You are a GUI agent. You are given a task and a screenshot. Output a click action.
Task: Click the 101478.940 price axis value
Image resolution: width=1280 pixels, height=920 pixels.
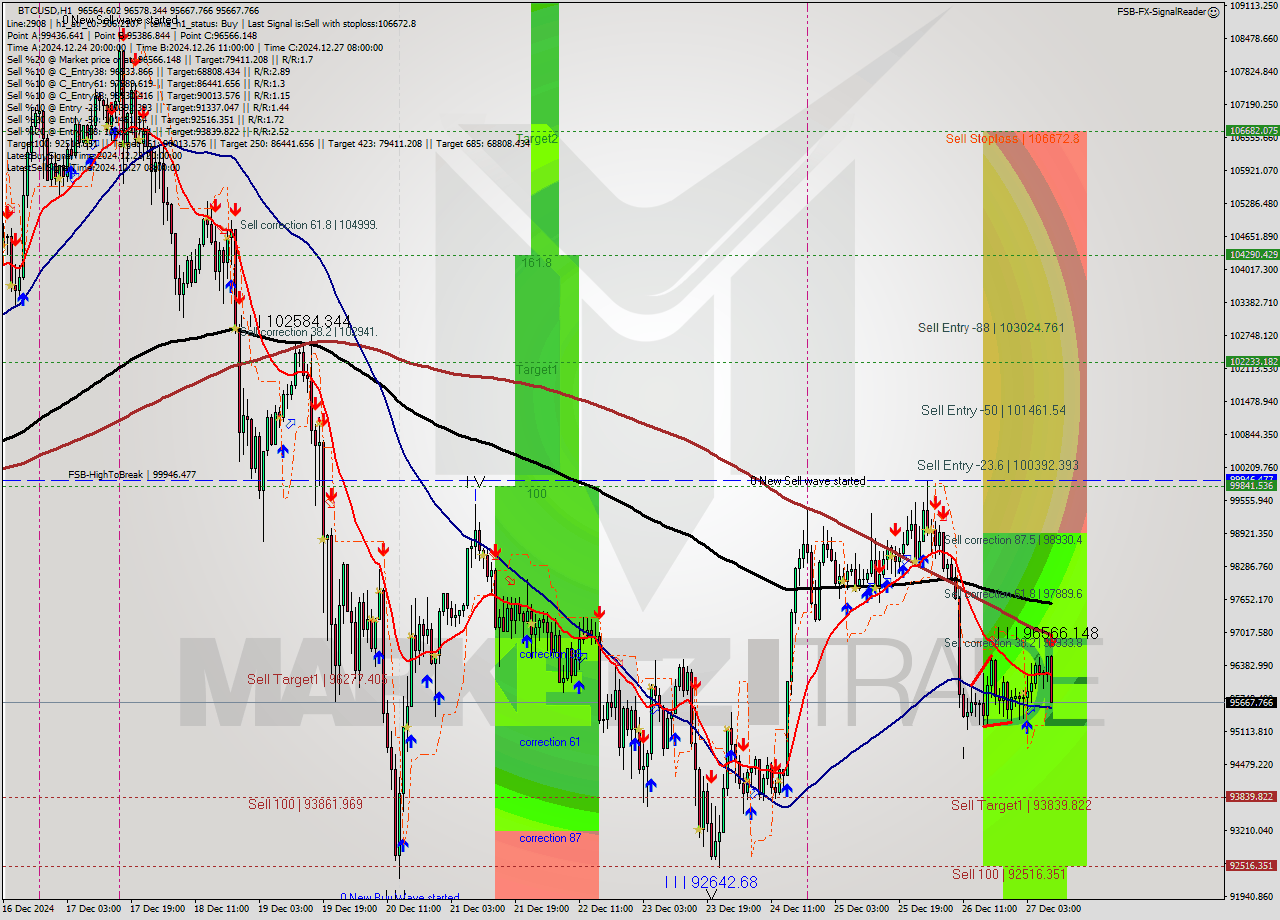click(x=1254, y=401)
